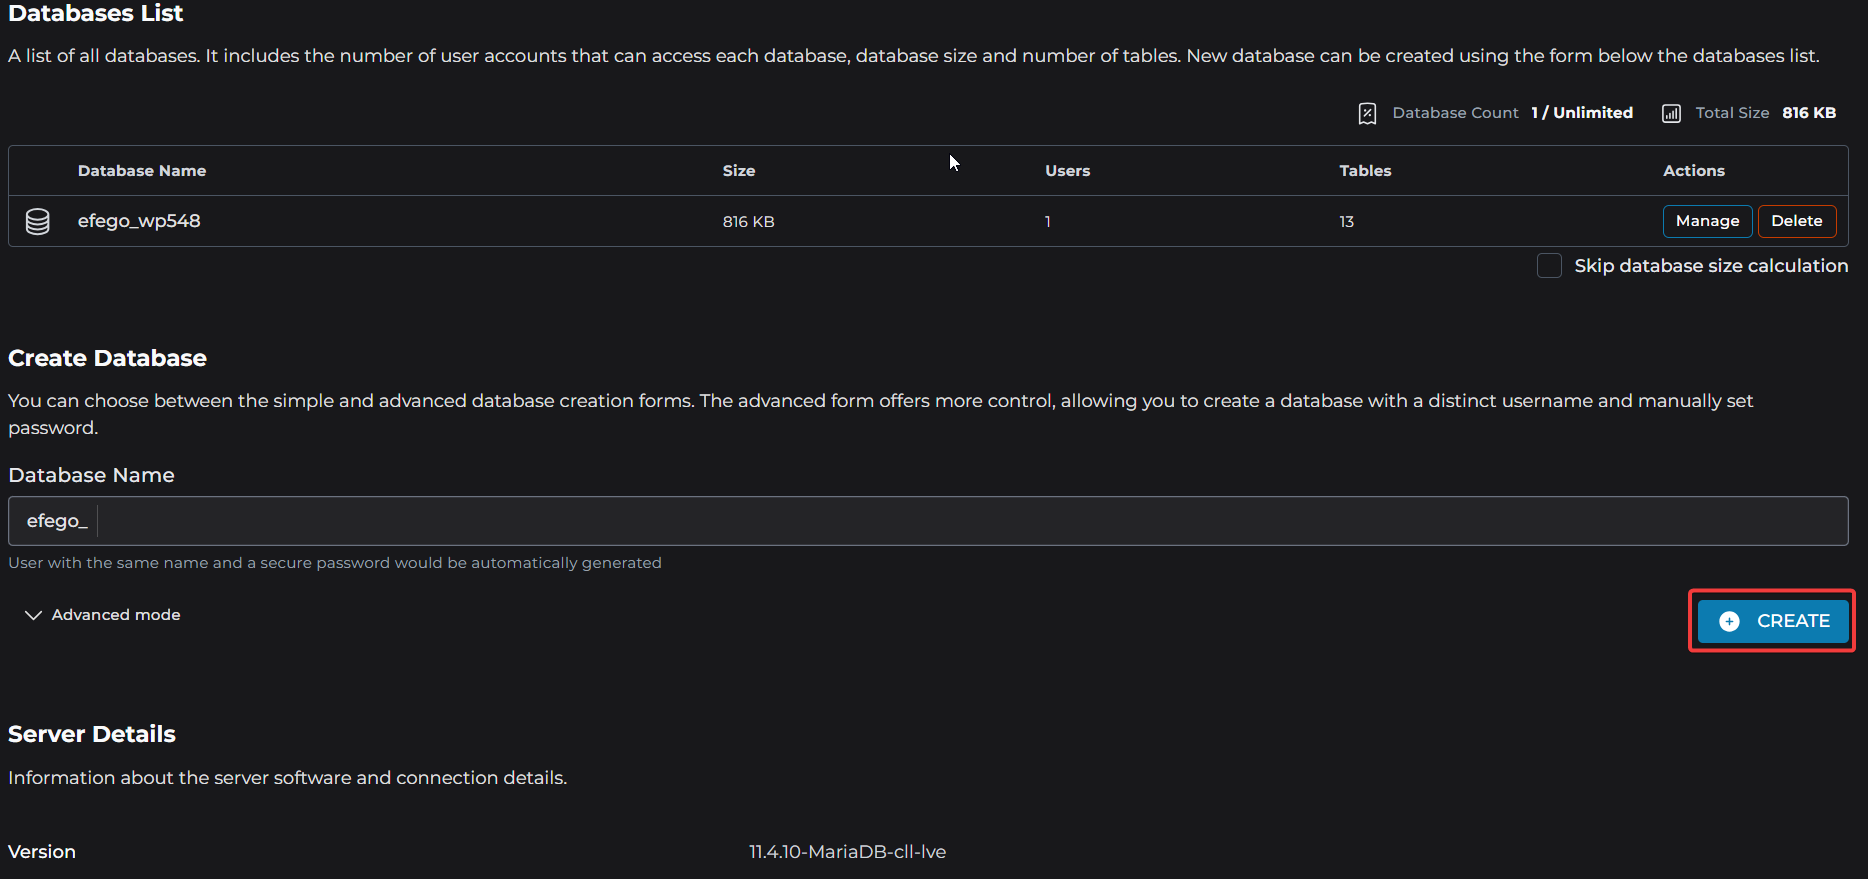Click the plus icon inside CREATE button
This screenshot has height=879, width=1868.
1729,621
